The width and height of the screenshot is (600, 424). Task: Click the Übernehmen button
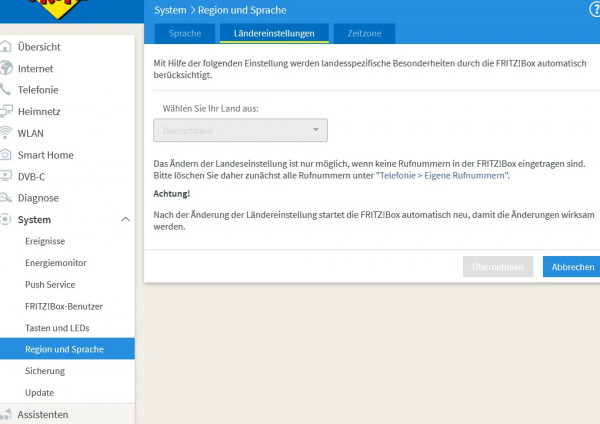[x=498, y=267]
